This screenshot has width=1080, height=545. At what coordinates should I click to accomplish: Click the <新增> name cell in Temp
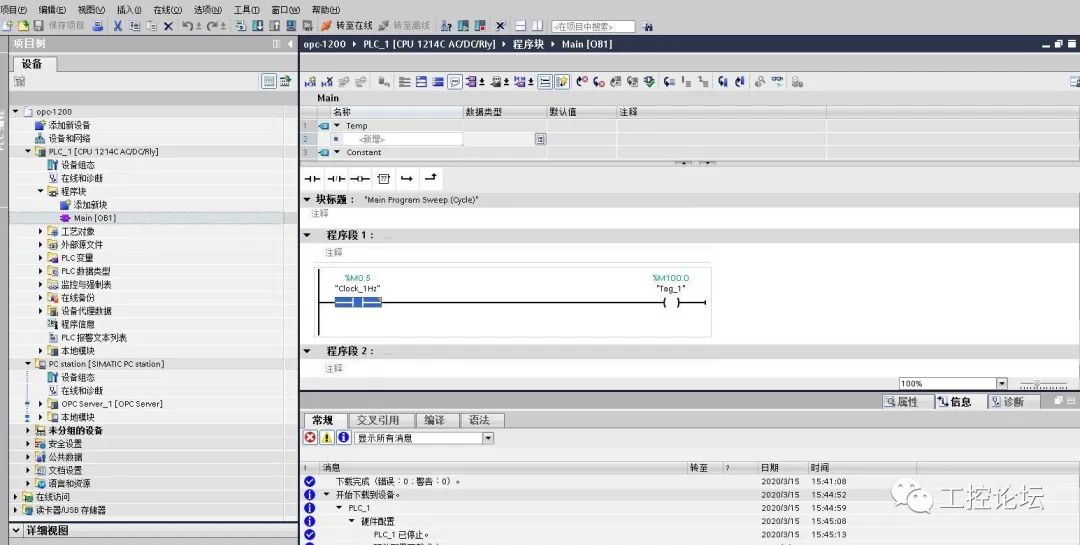pyautogui.click(x=403, y=139)
